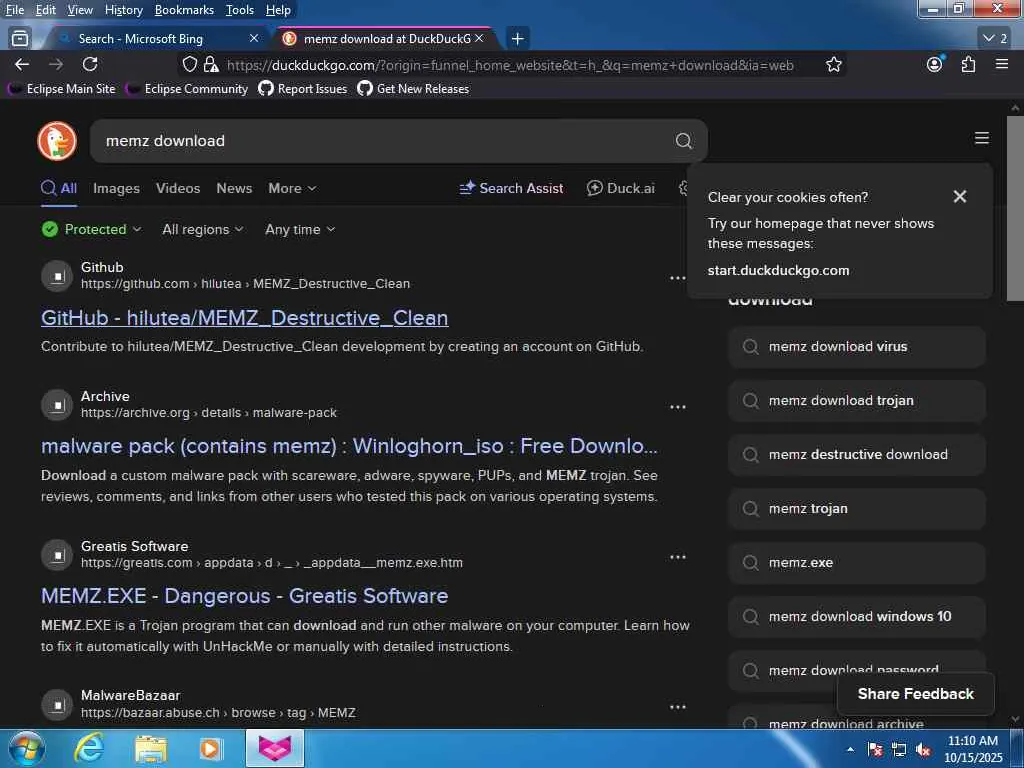
Task: Switch to News results tab
Action: [234, 188]
